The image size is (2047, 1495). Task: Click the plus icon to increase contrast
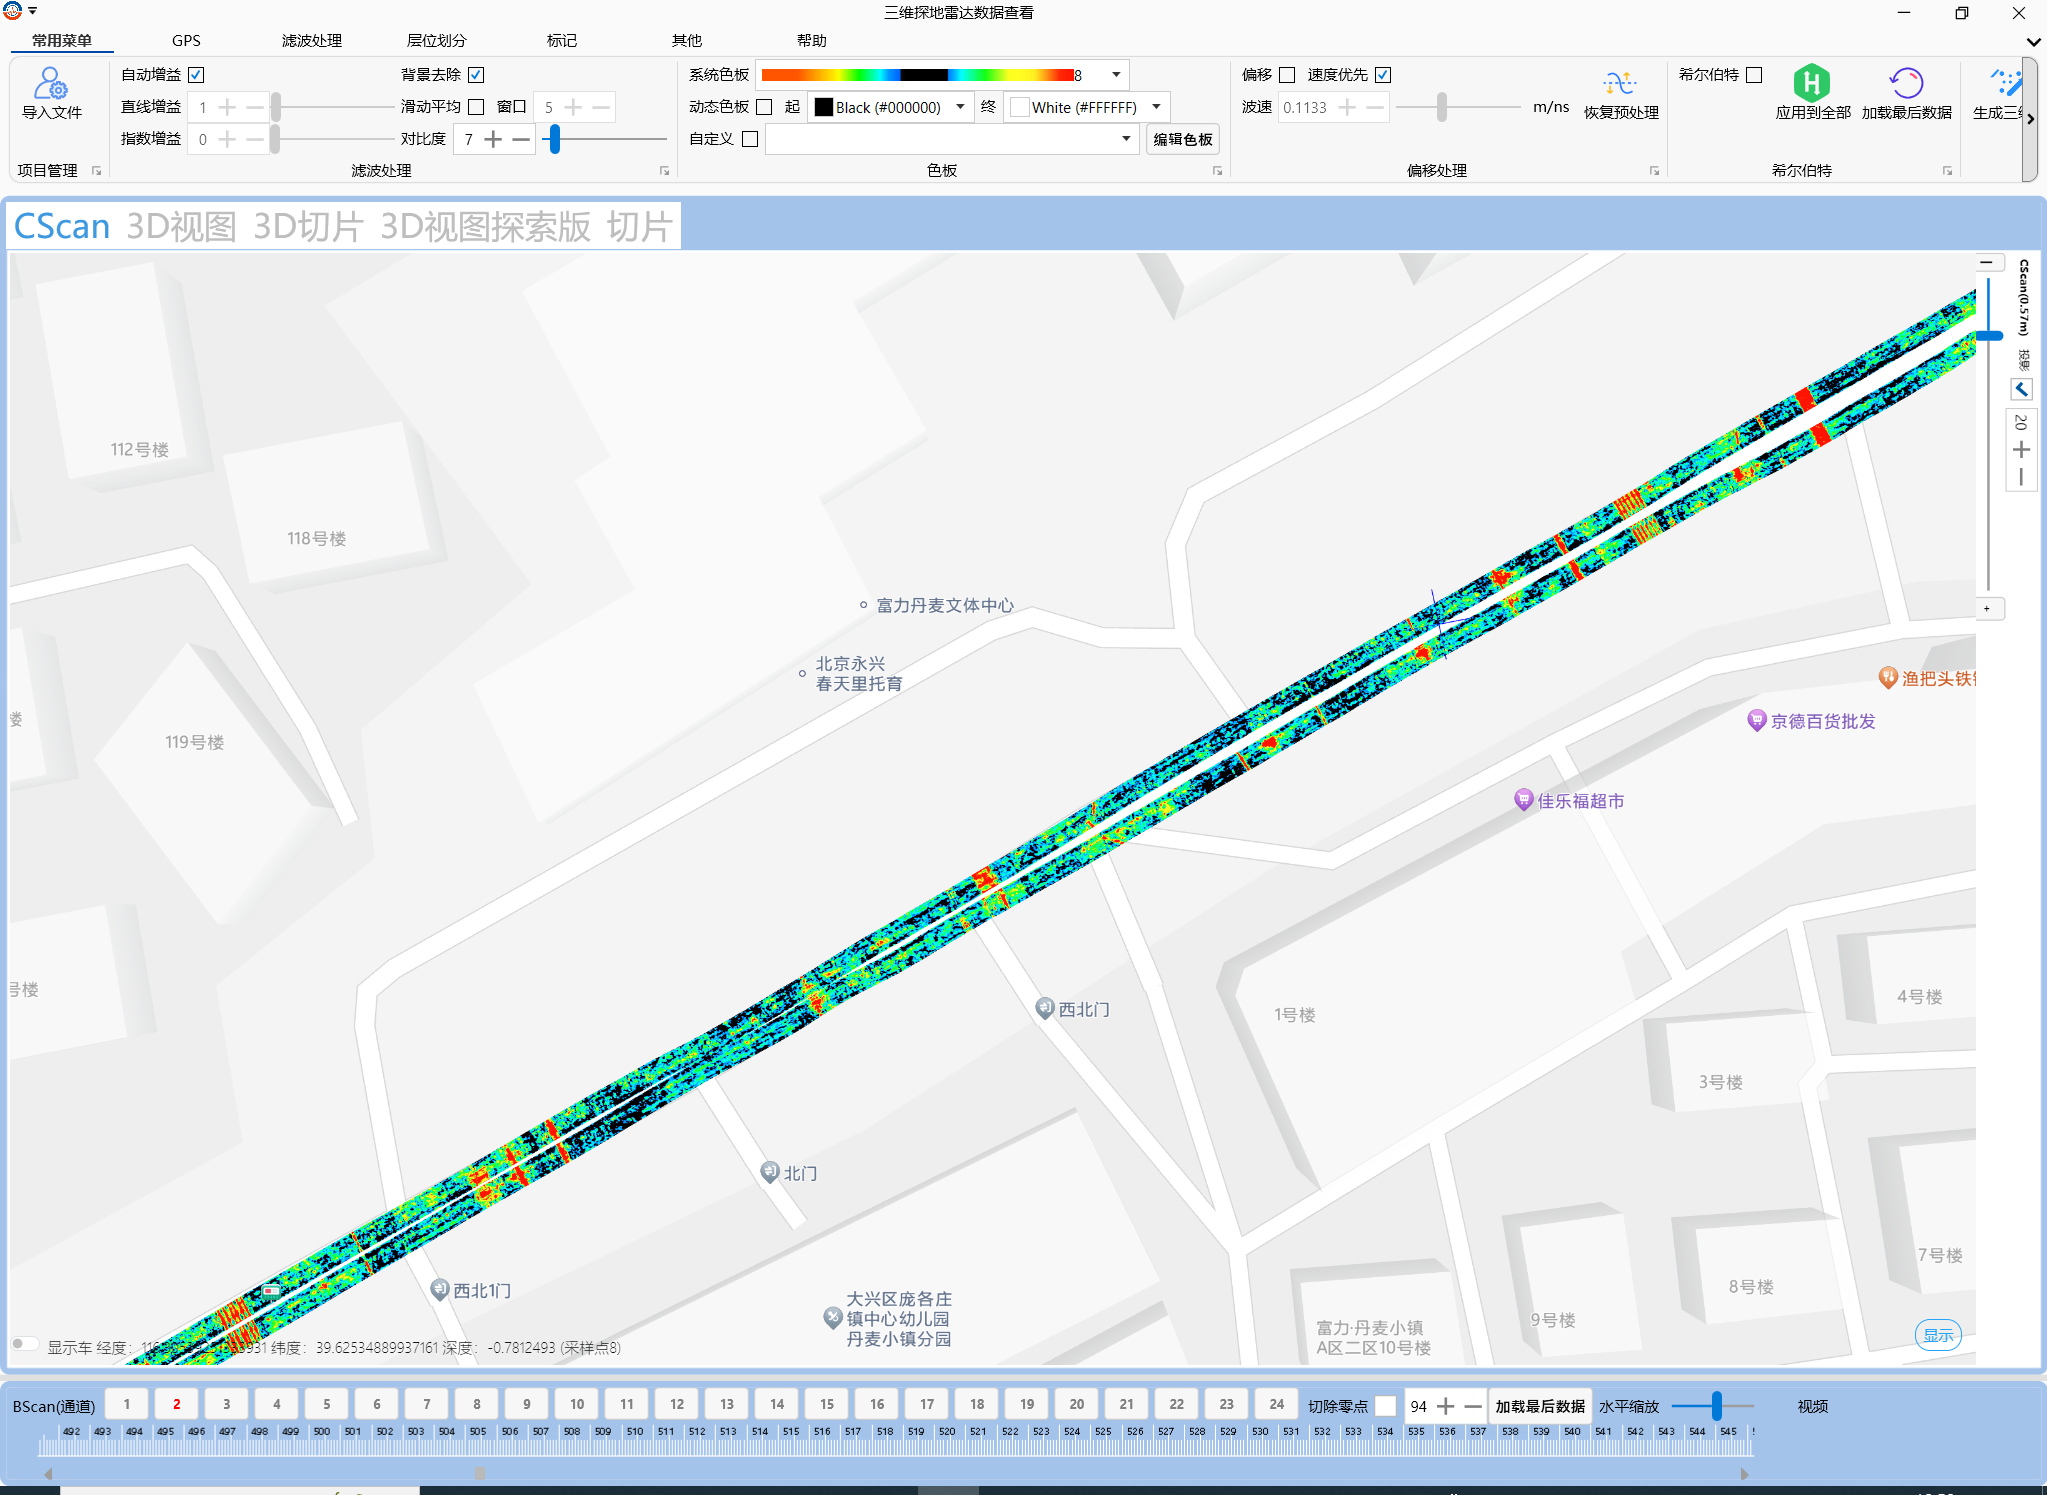[493, 139]
